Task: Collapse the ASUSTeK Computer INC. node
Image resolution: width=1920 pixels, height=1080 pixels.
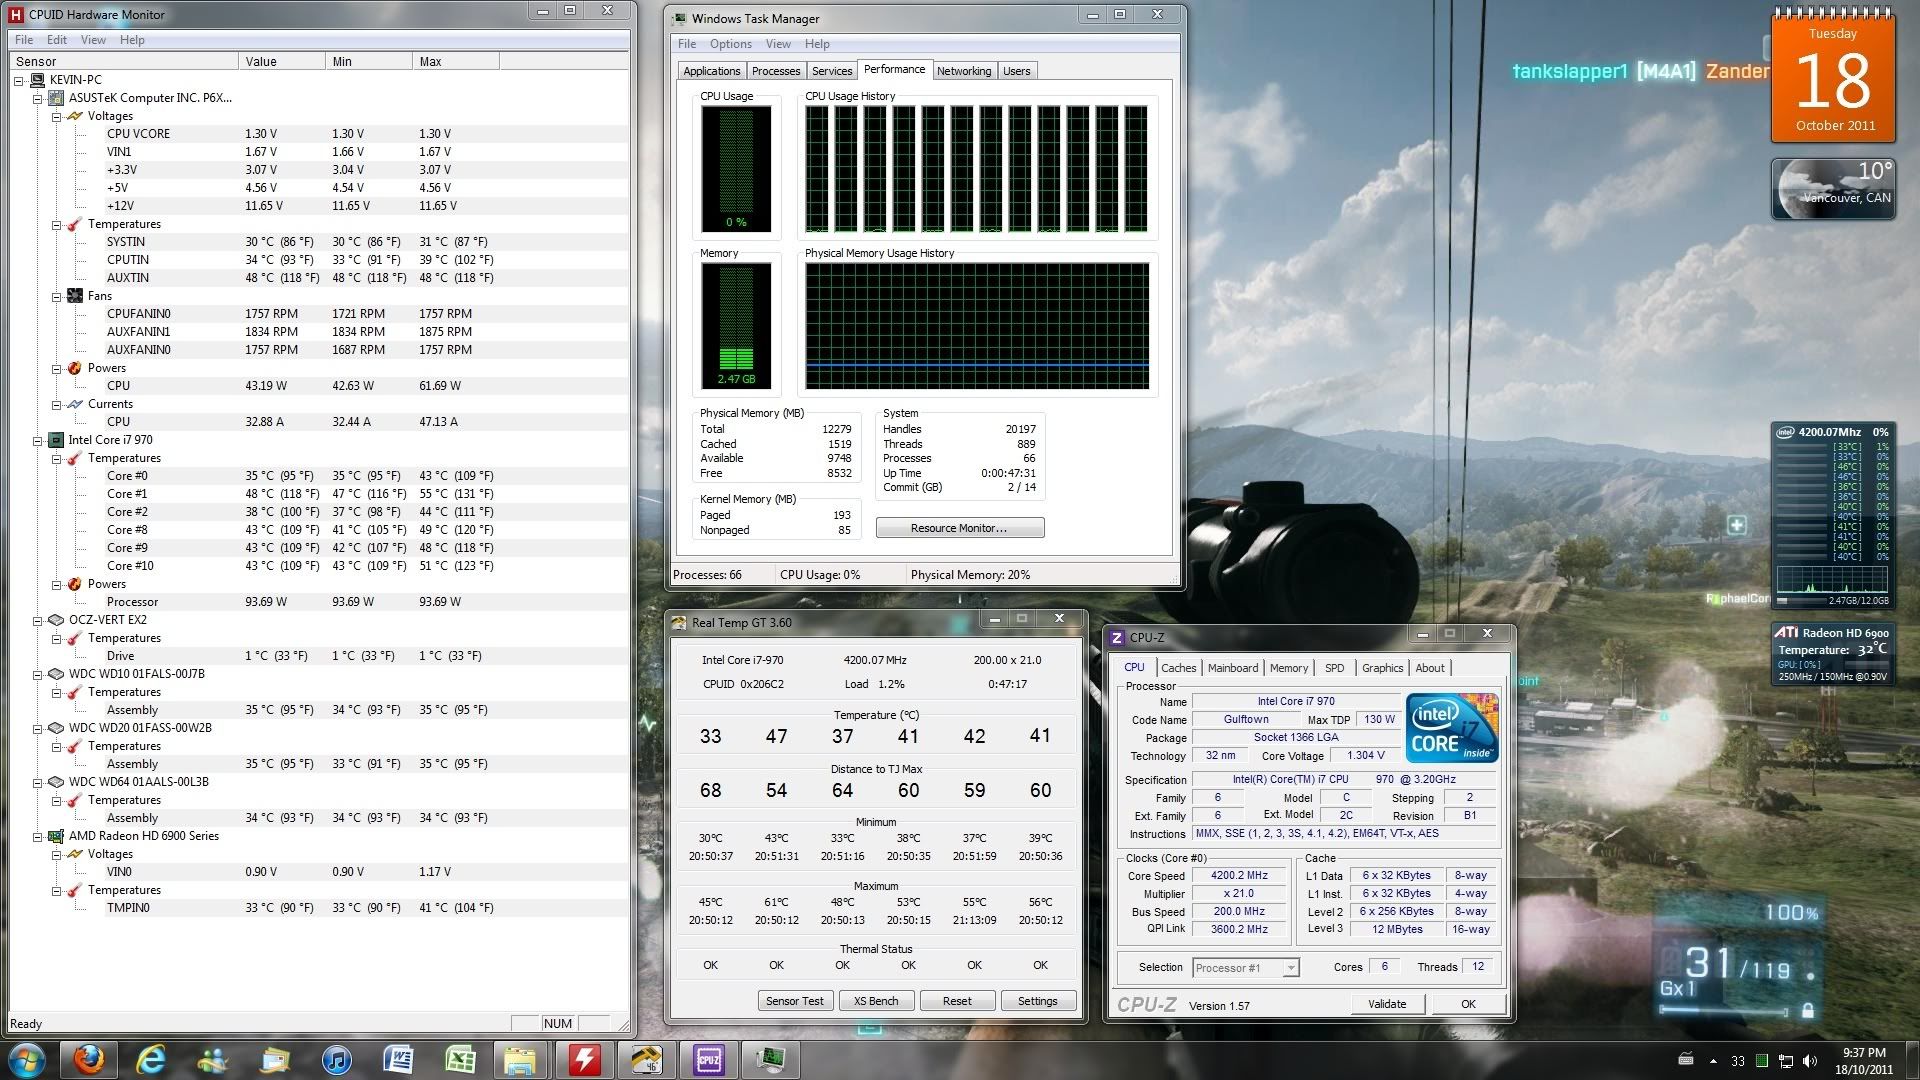Action: (38, 98)
